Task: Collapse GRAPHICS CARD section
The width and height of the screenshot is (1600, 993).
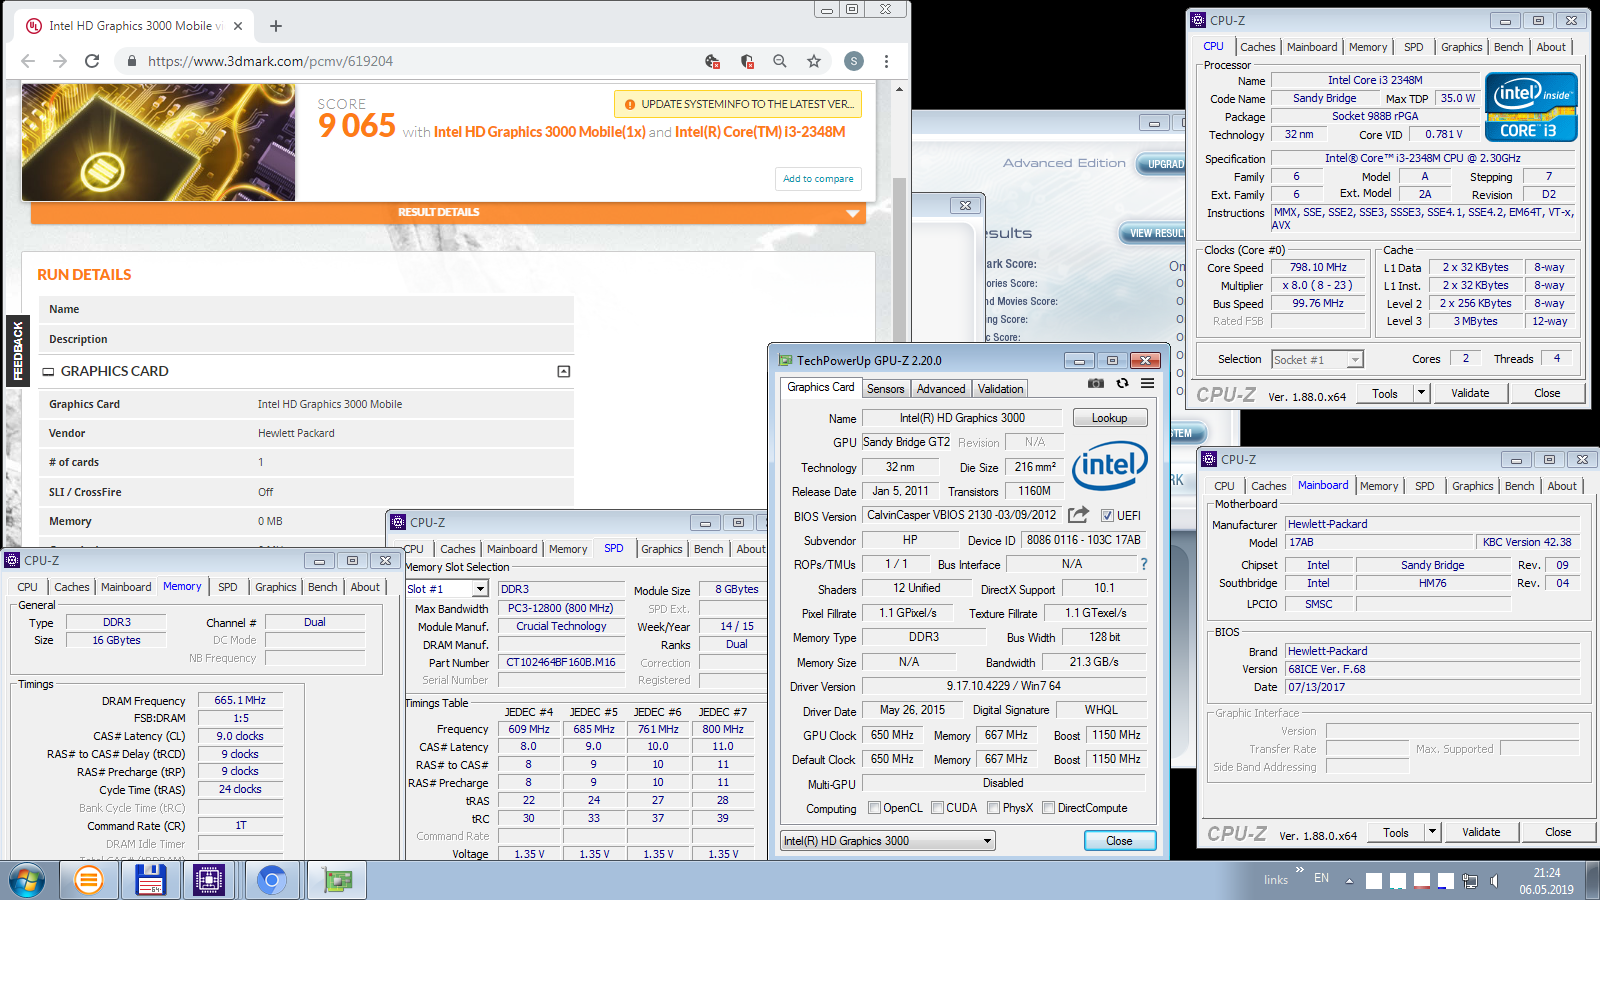Action: pos(564,372)
